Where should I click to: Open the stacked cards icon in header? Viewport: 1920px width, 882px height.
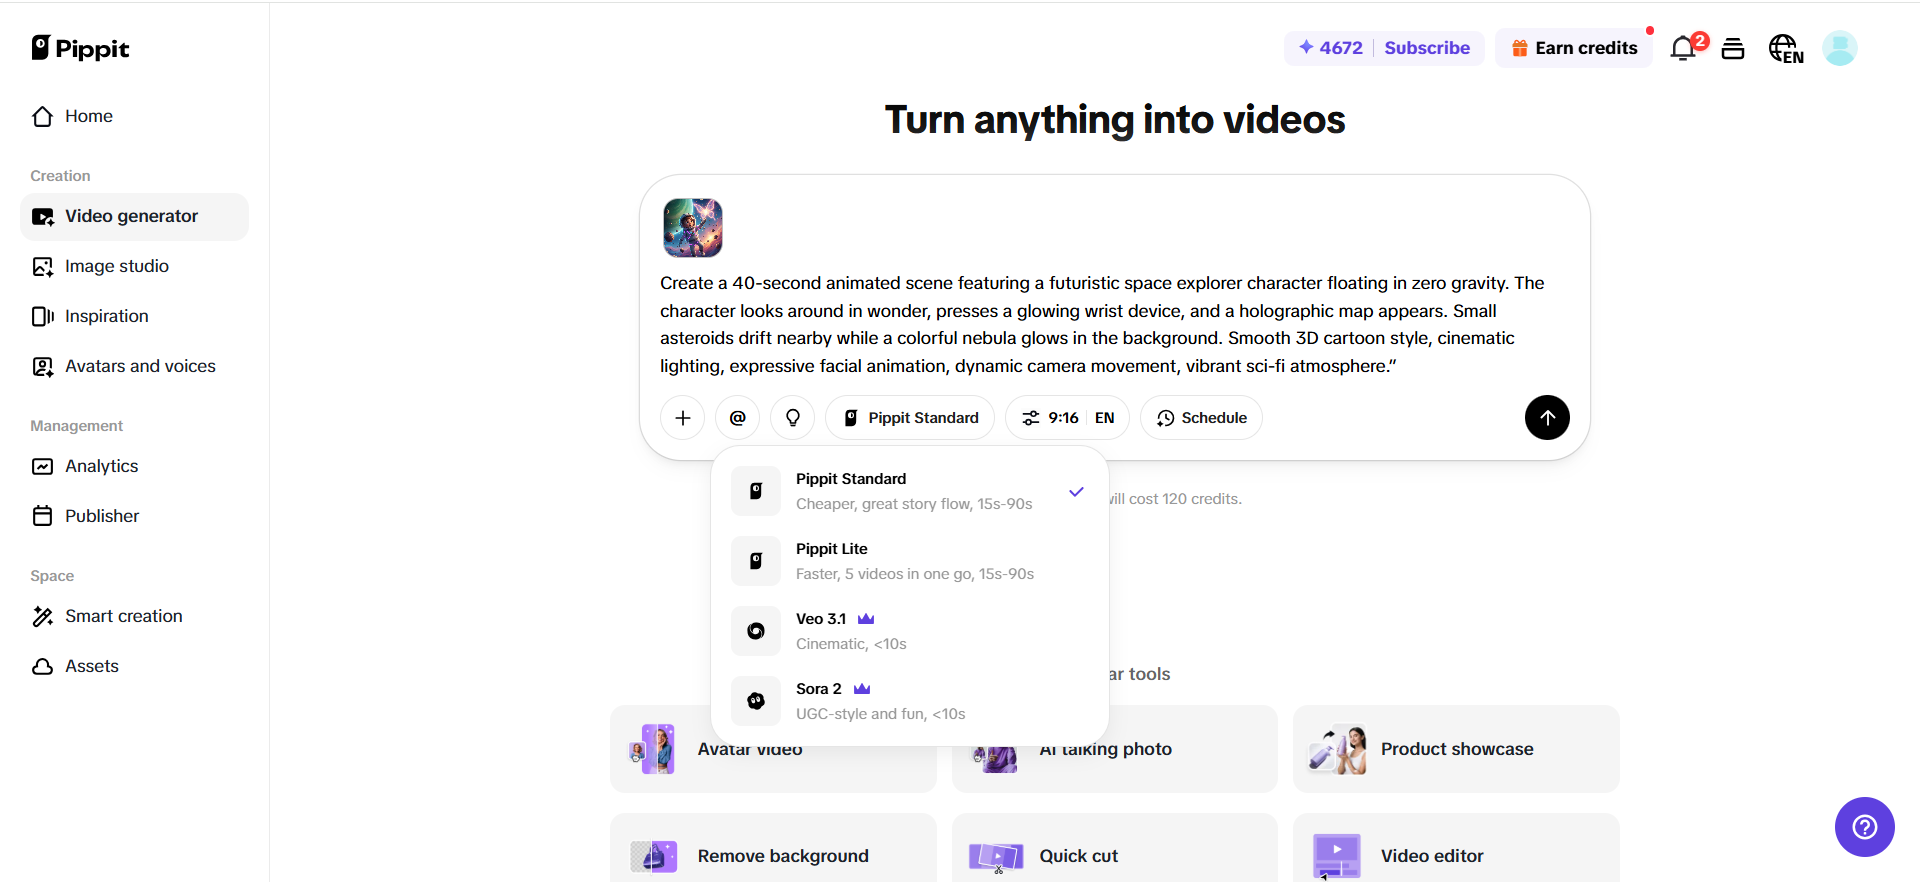click(x=1733, y=48)
